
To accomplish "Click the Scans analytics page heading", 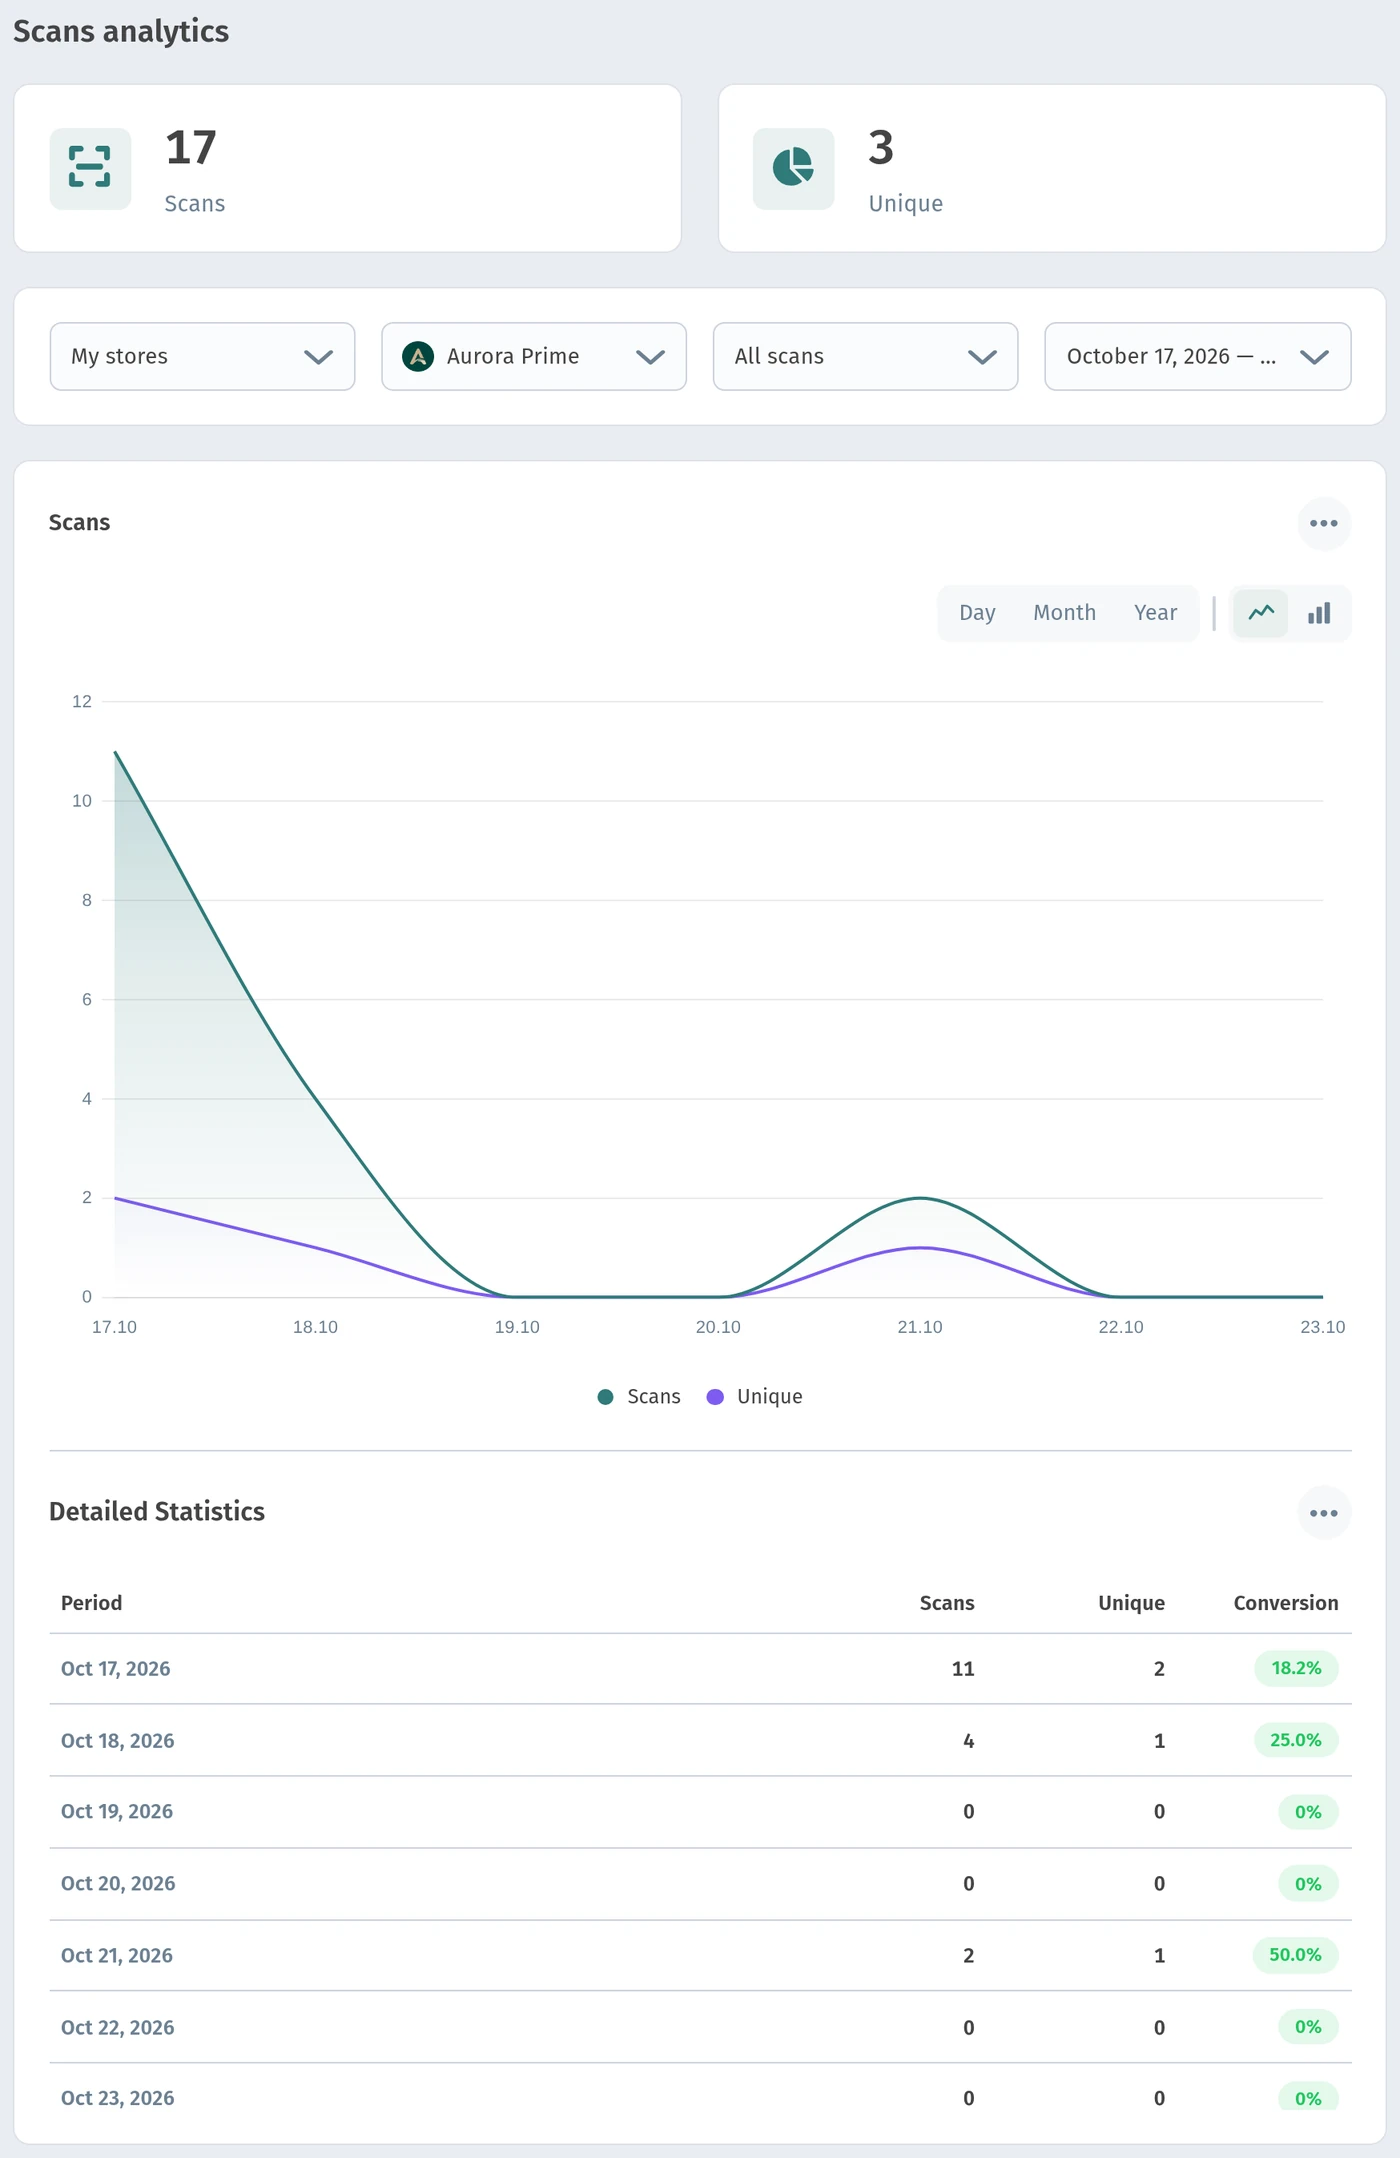I will coord(121,31).
